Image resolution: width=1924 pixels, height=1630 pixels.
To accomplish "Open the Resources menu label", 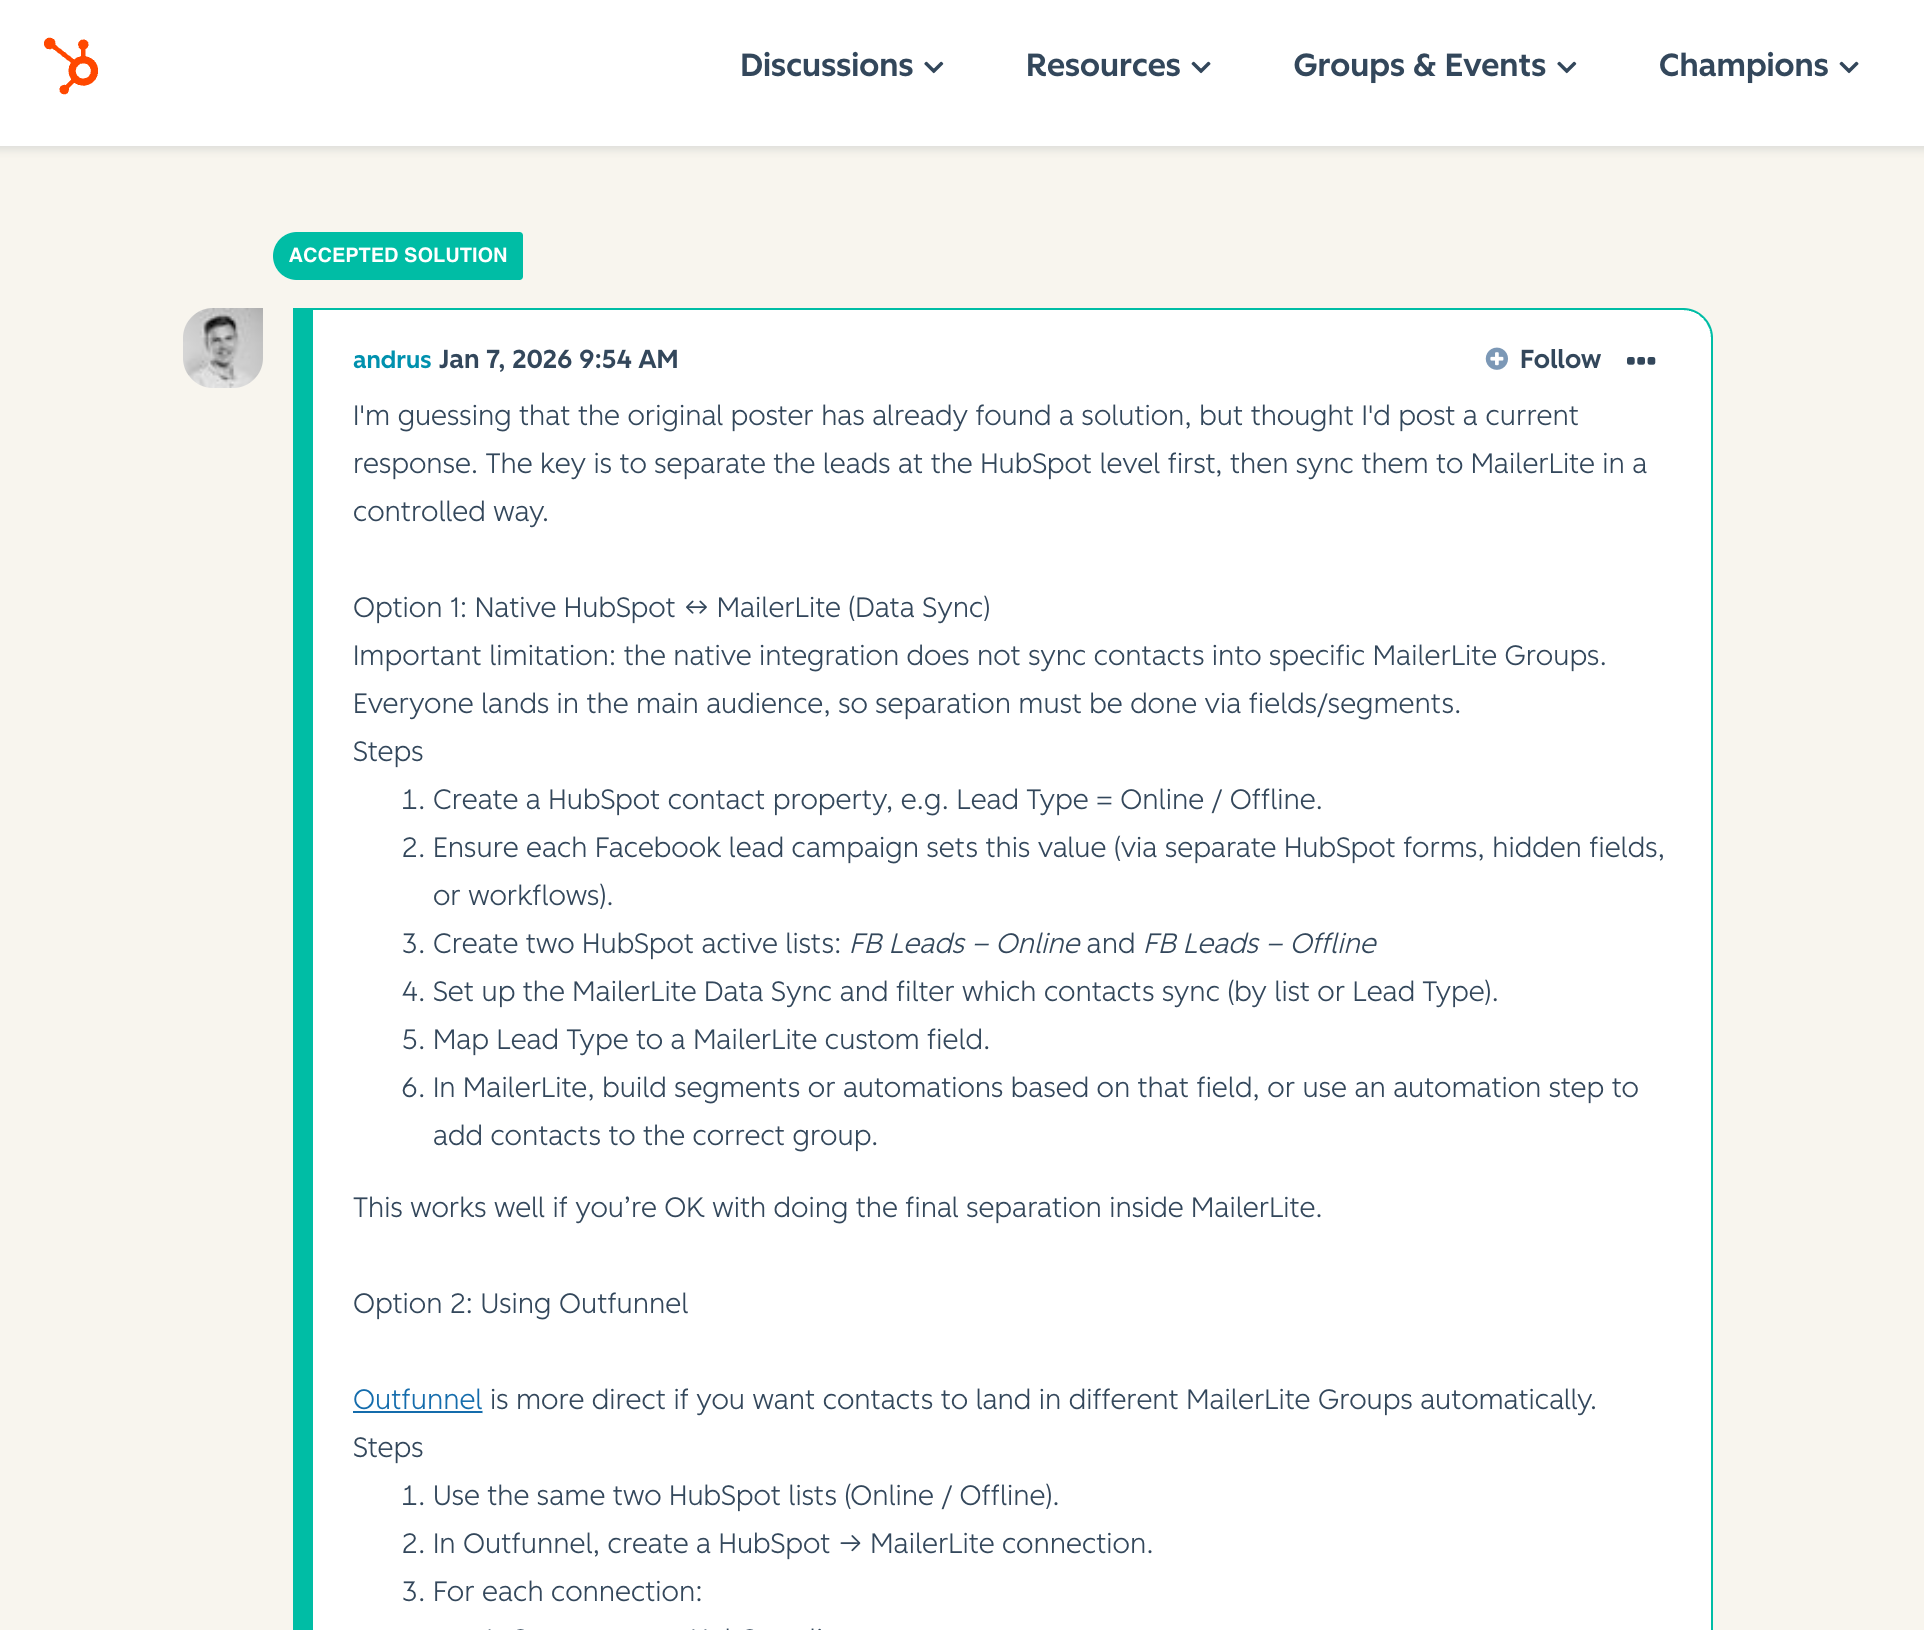I will pos(1102,66).
